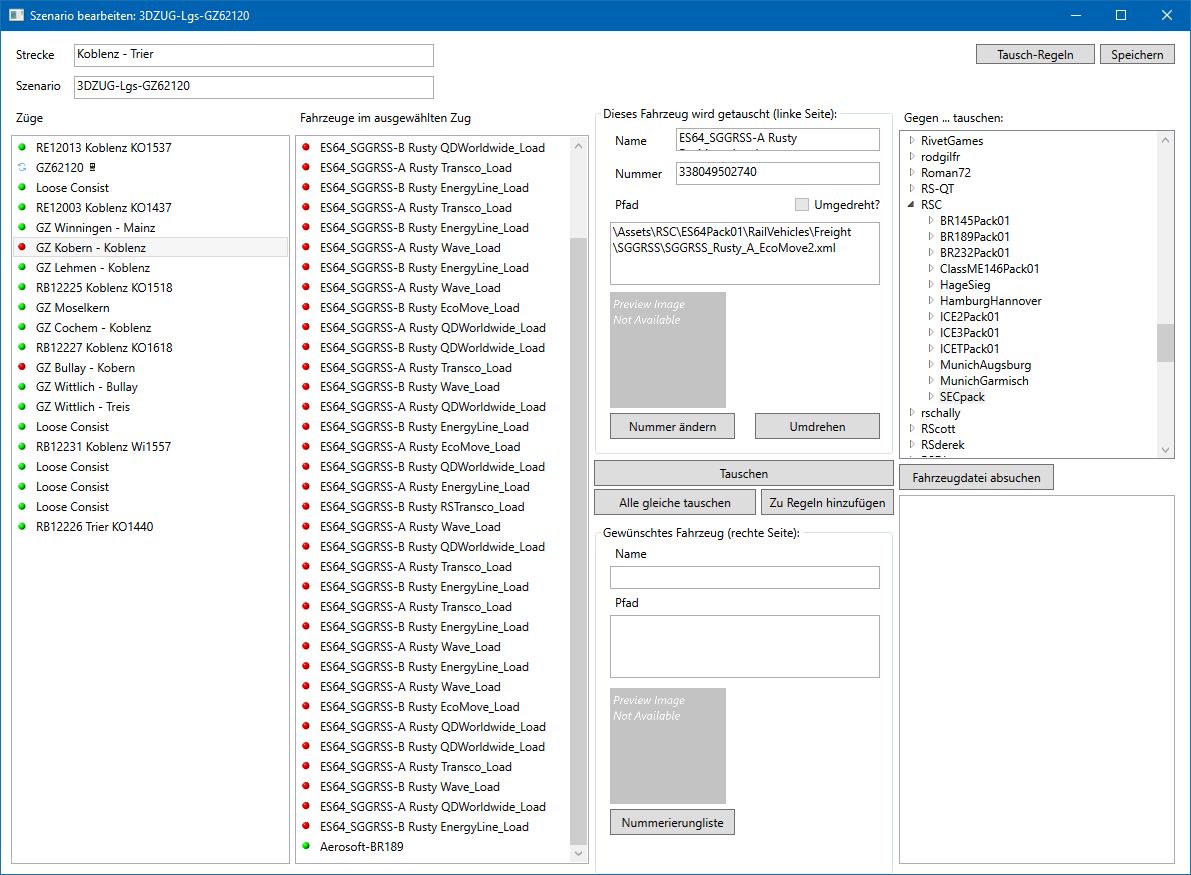Screen dimensions: 1191x875
Task: Collapse the RSC tree folder
Action: 910,205
